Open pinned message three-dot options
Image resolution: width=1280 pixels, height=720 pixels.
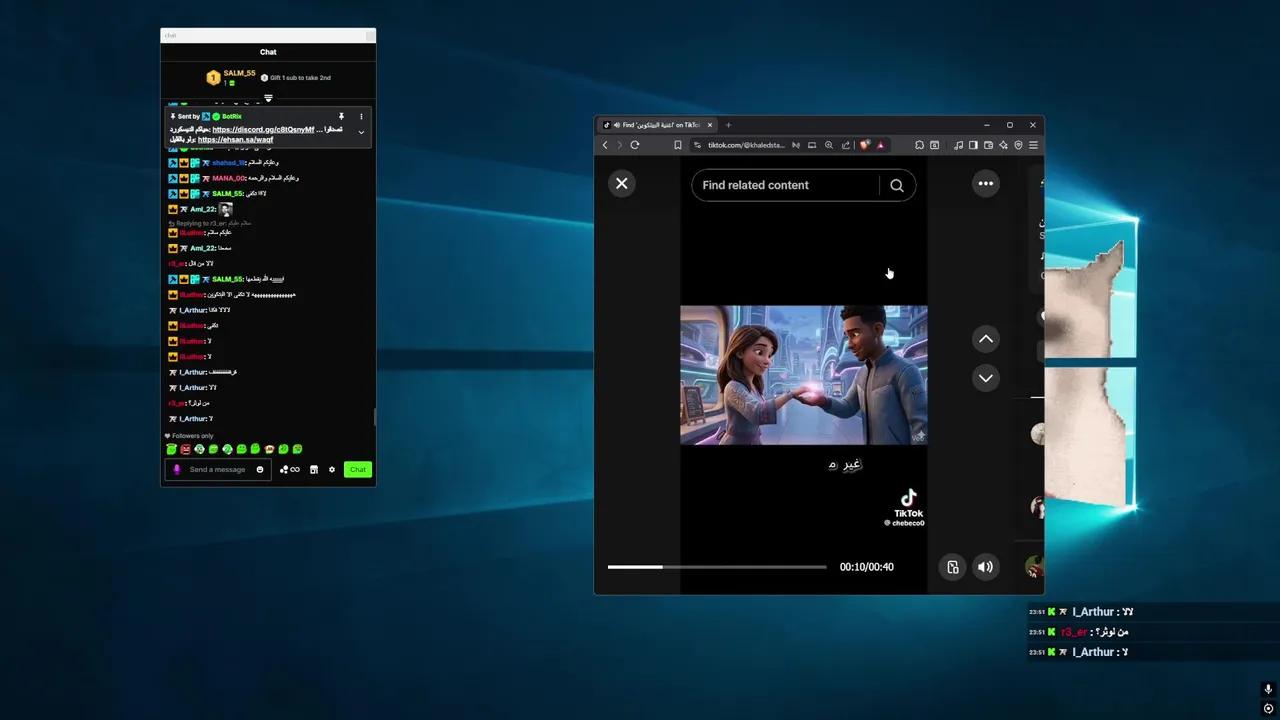[361, 117]
